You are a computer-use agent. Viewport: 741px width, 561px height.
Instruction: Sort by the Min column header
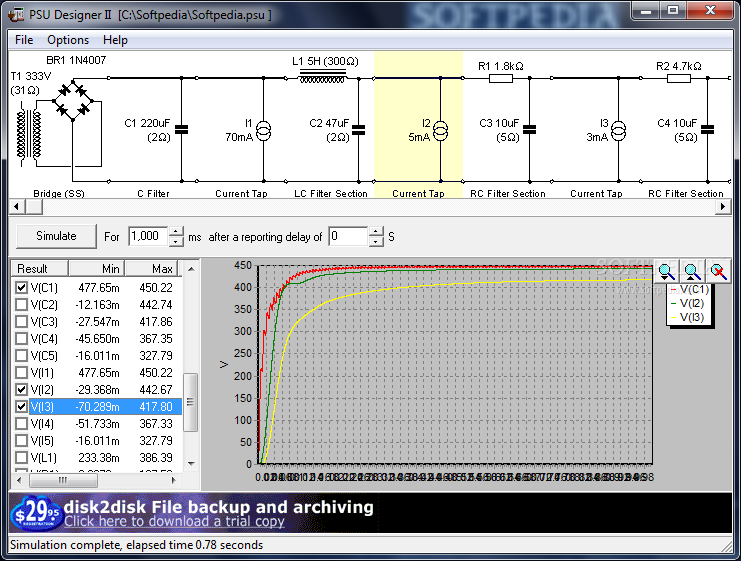[x=97, y=268]
